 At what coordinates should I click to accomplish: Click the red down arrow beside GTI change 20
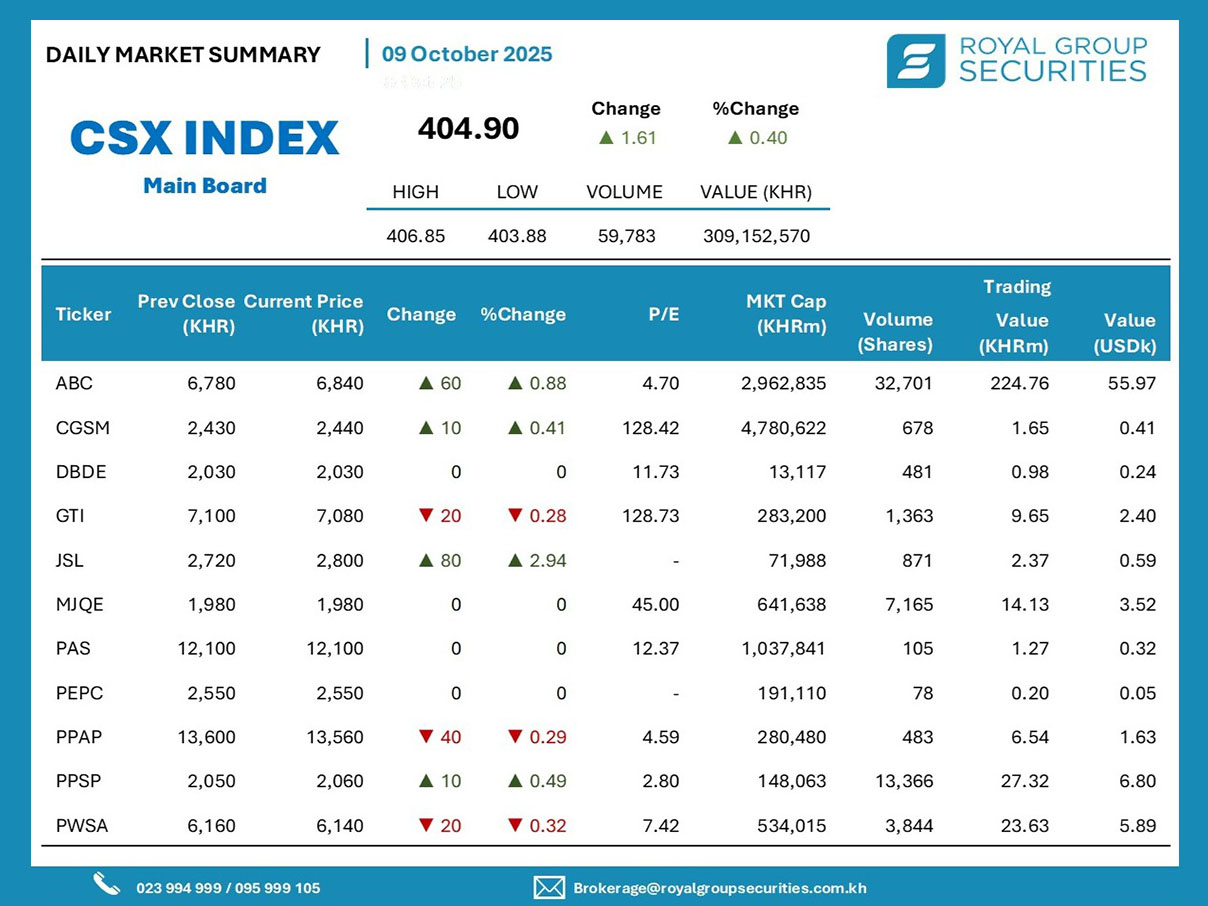(425, 516)
